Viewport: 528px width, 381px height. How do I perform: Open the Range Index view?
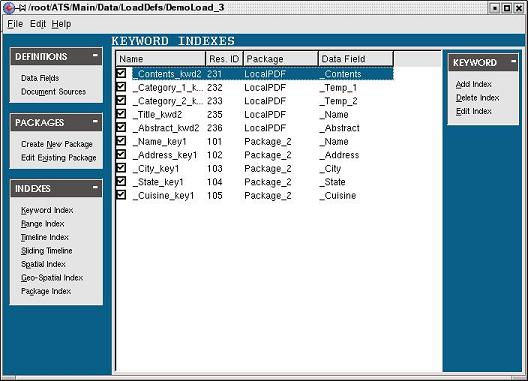point(42,224)
